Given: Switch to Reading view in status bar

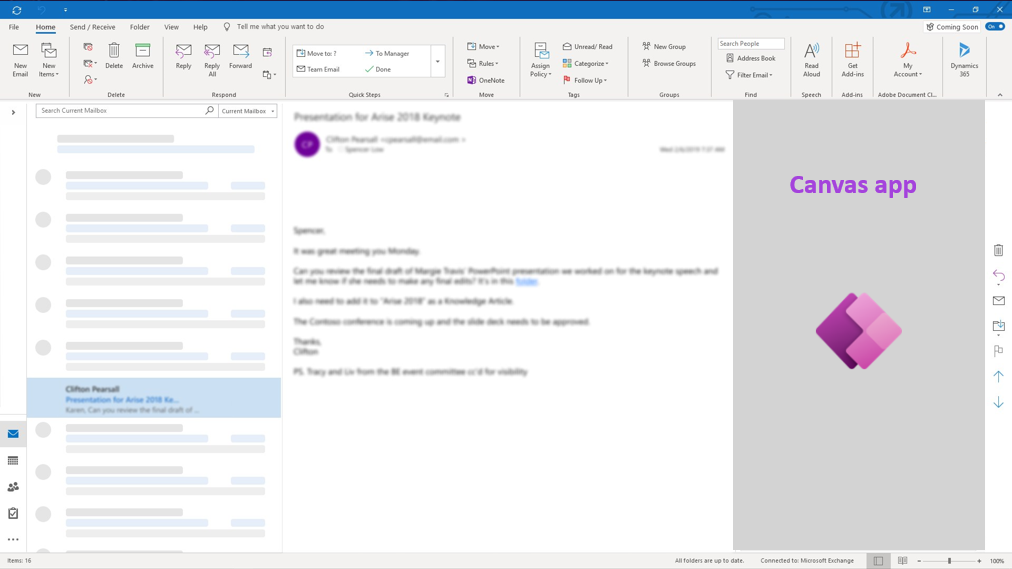Looking at the screenshot, I should 902,561.
